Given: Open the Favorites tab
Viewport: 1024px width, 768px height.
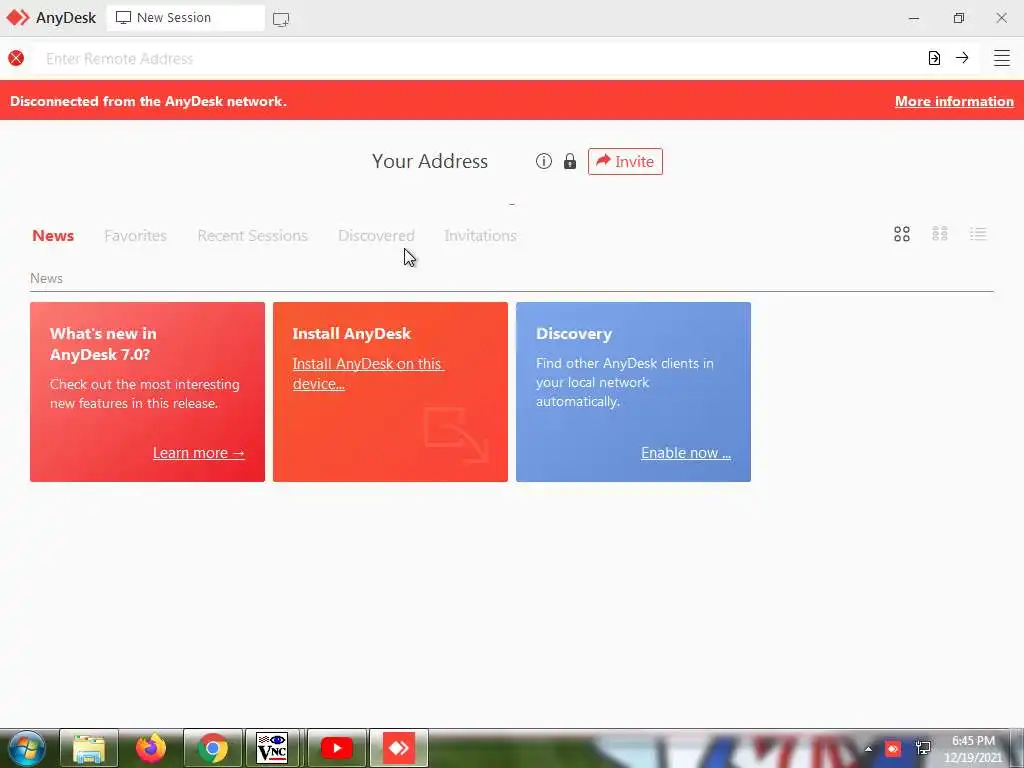Looking at the screenshot, I should coord(135,236).
